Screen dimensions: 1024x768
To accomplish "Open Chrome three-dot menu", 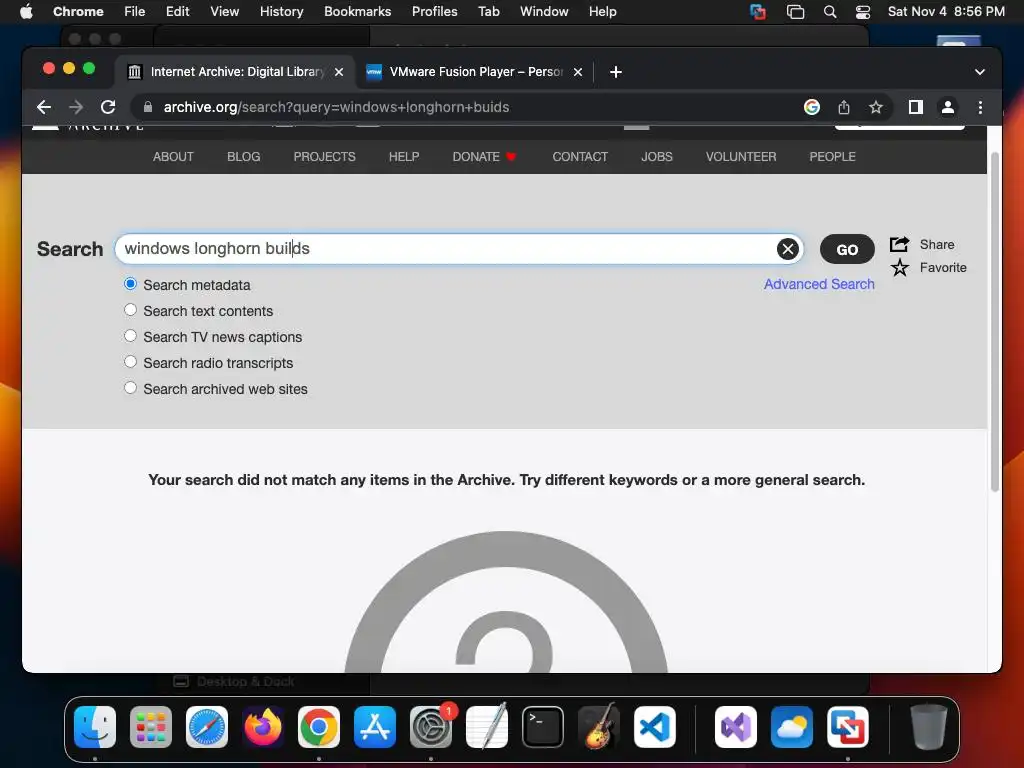I will click(980, 107).
